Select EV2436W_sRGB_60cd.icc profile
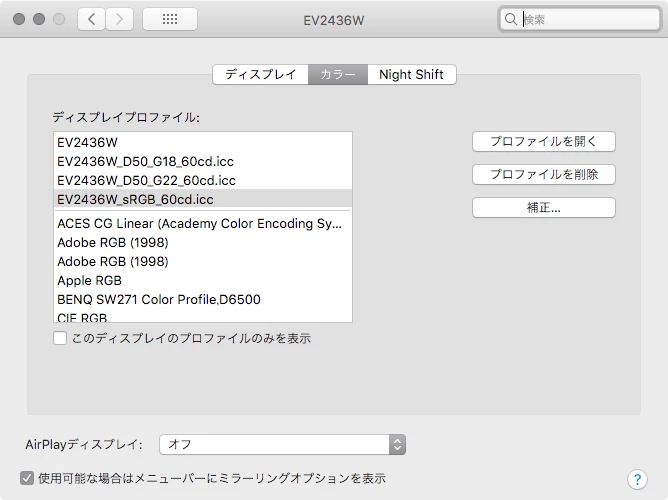This screenshot has height=500, width=668. 203,199
